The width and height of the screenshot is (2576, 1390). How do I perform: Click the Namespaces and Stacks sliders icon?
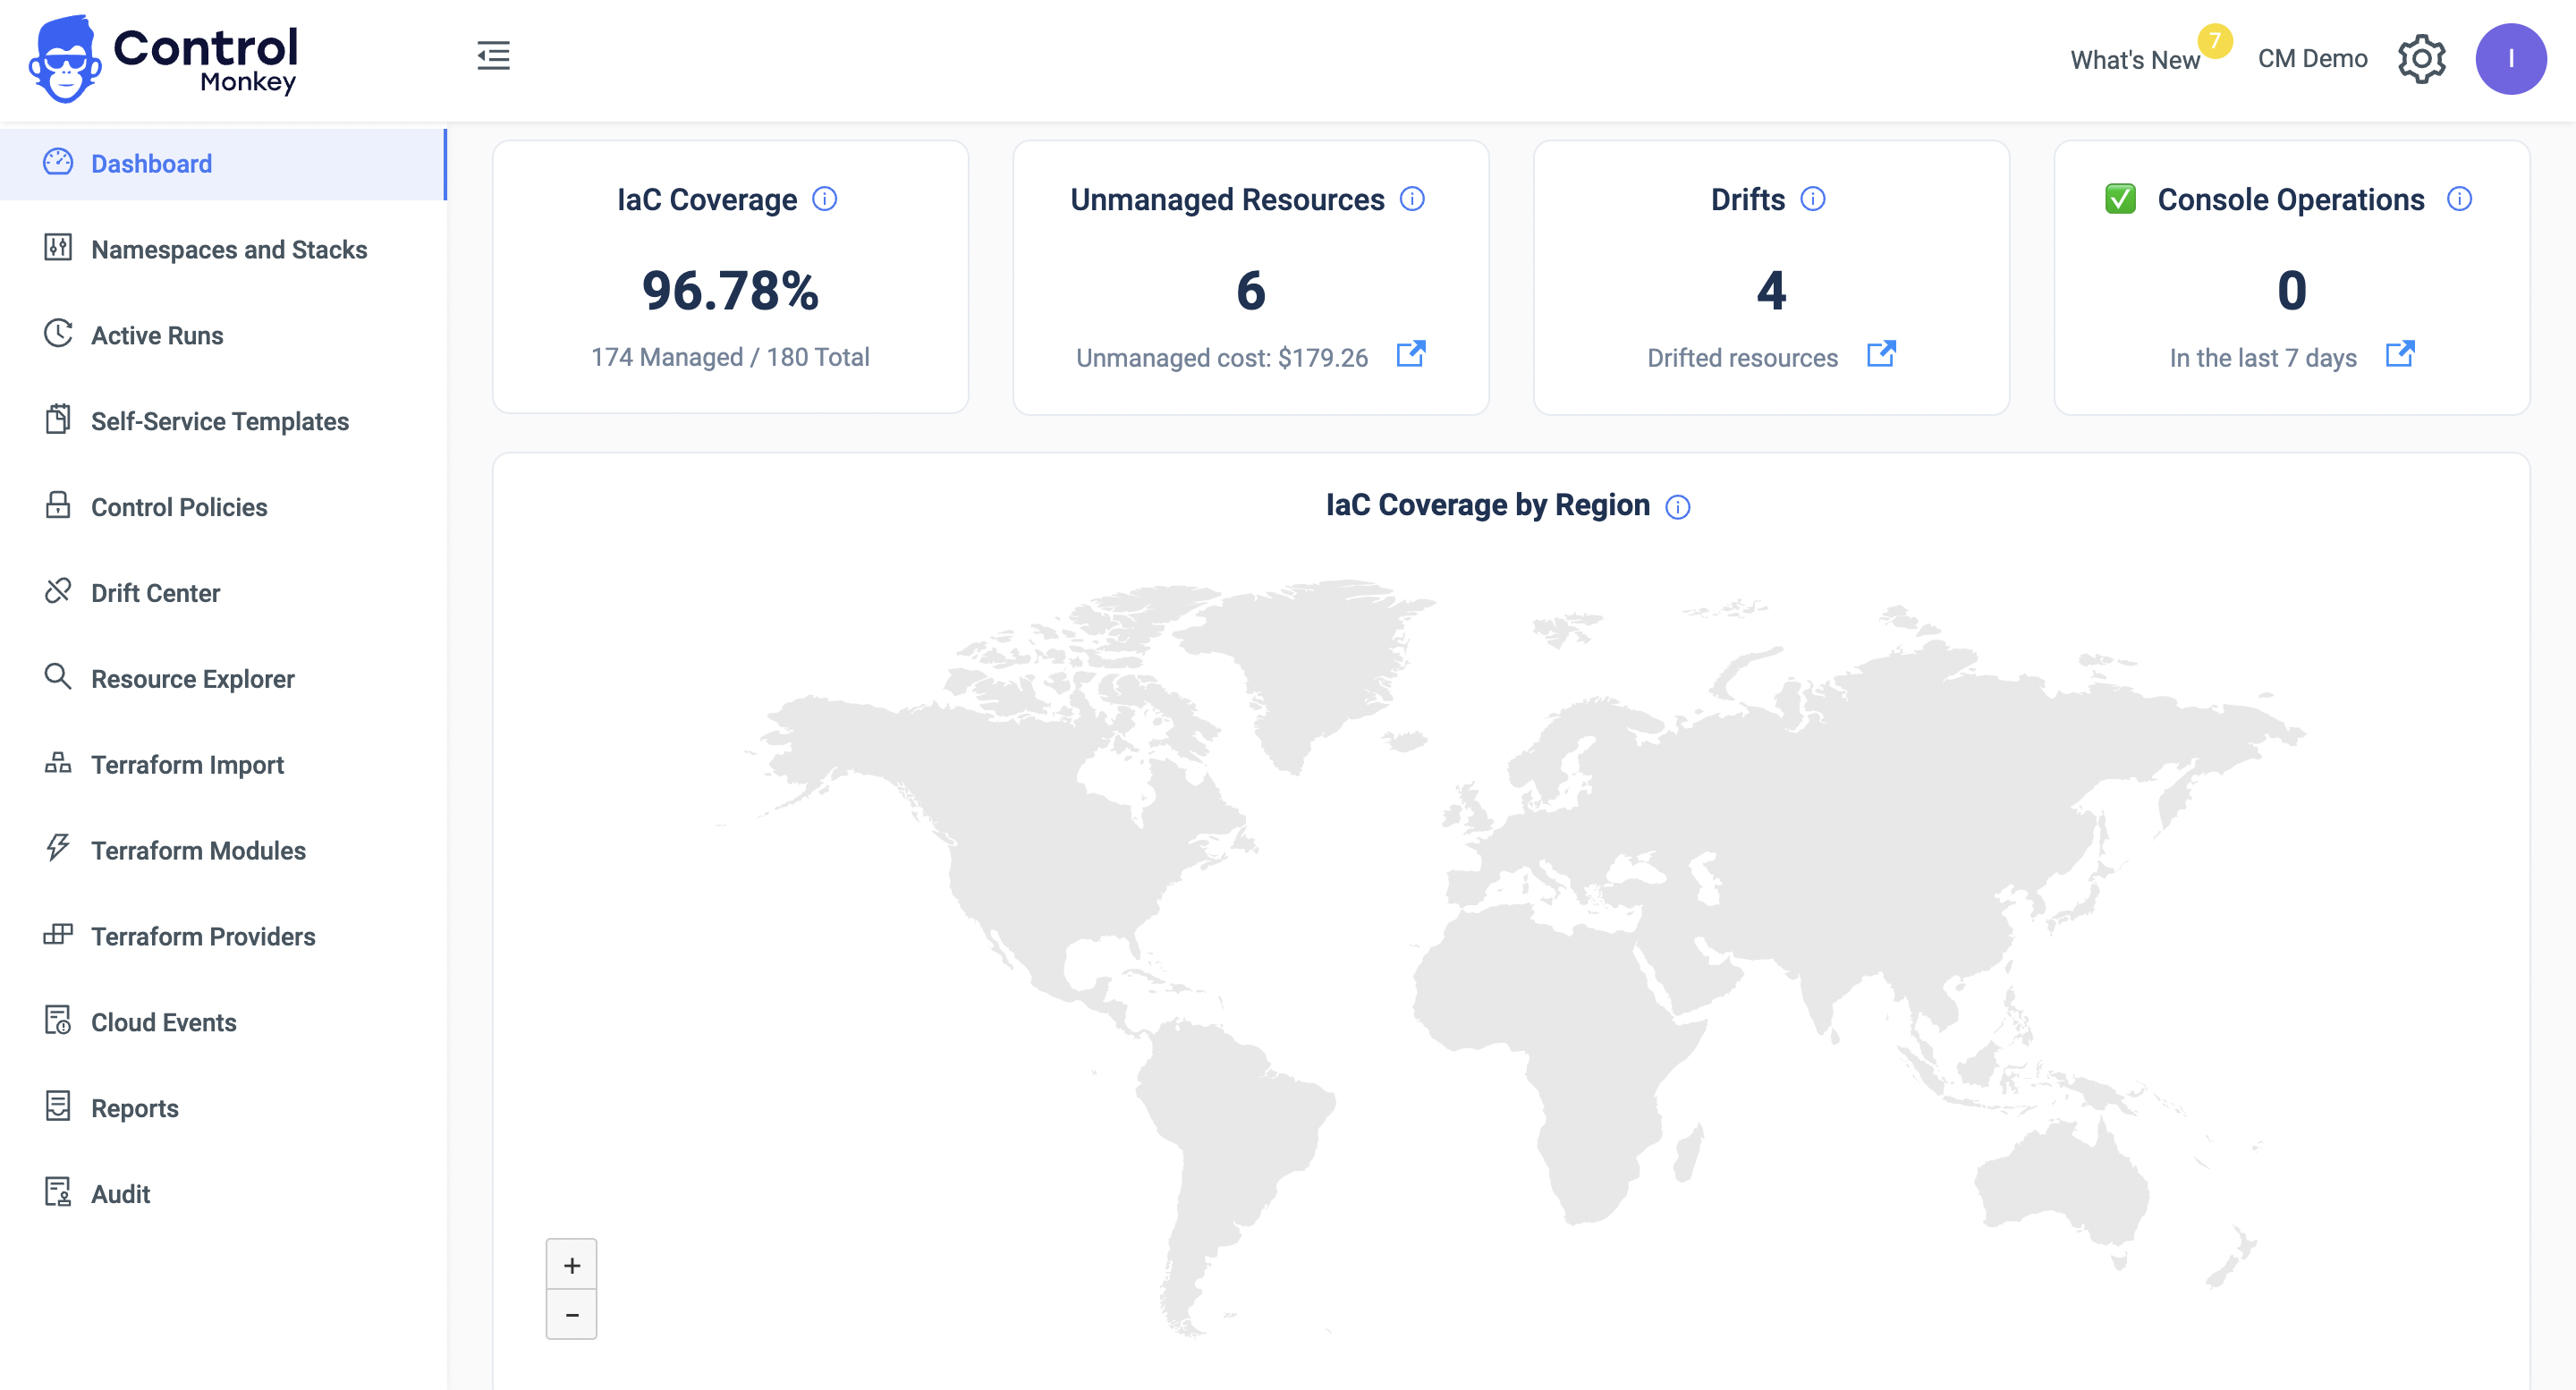pos(58,248)
